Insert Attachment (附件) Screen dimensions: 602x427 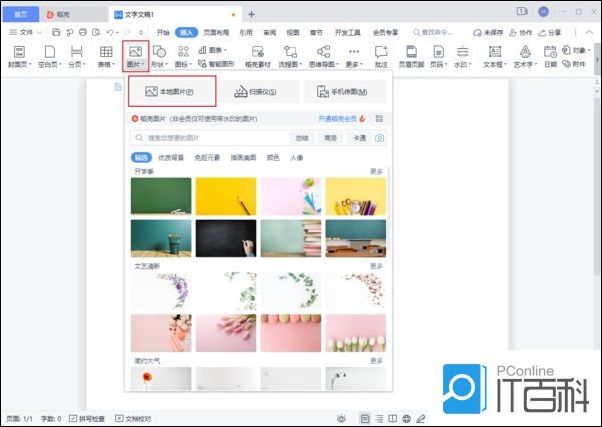click(574, 64)
